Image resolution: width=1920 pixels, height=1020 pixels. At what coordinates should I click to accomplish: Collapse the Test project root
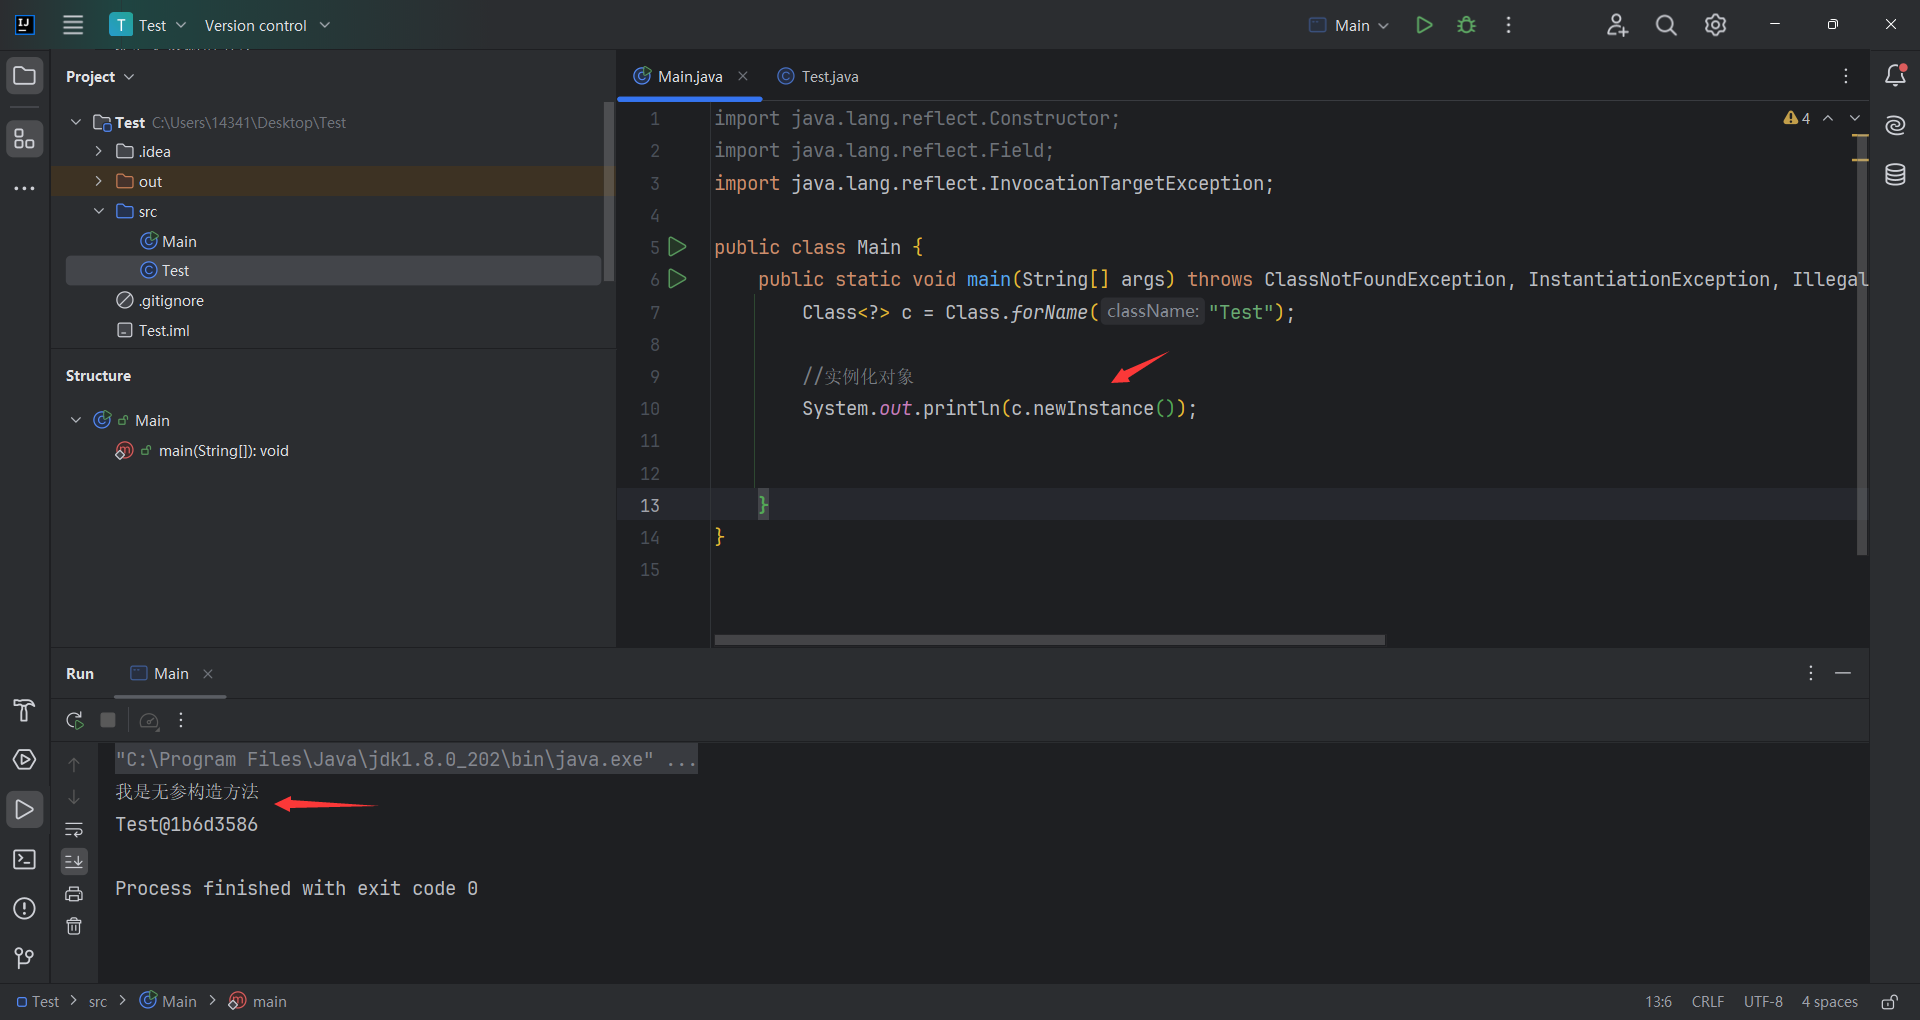point(76,122)
